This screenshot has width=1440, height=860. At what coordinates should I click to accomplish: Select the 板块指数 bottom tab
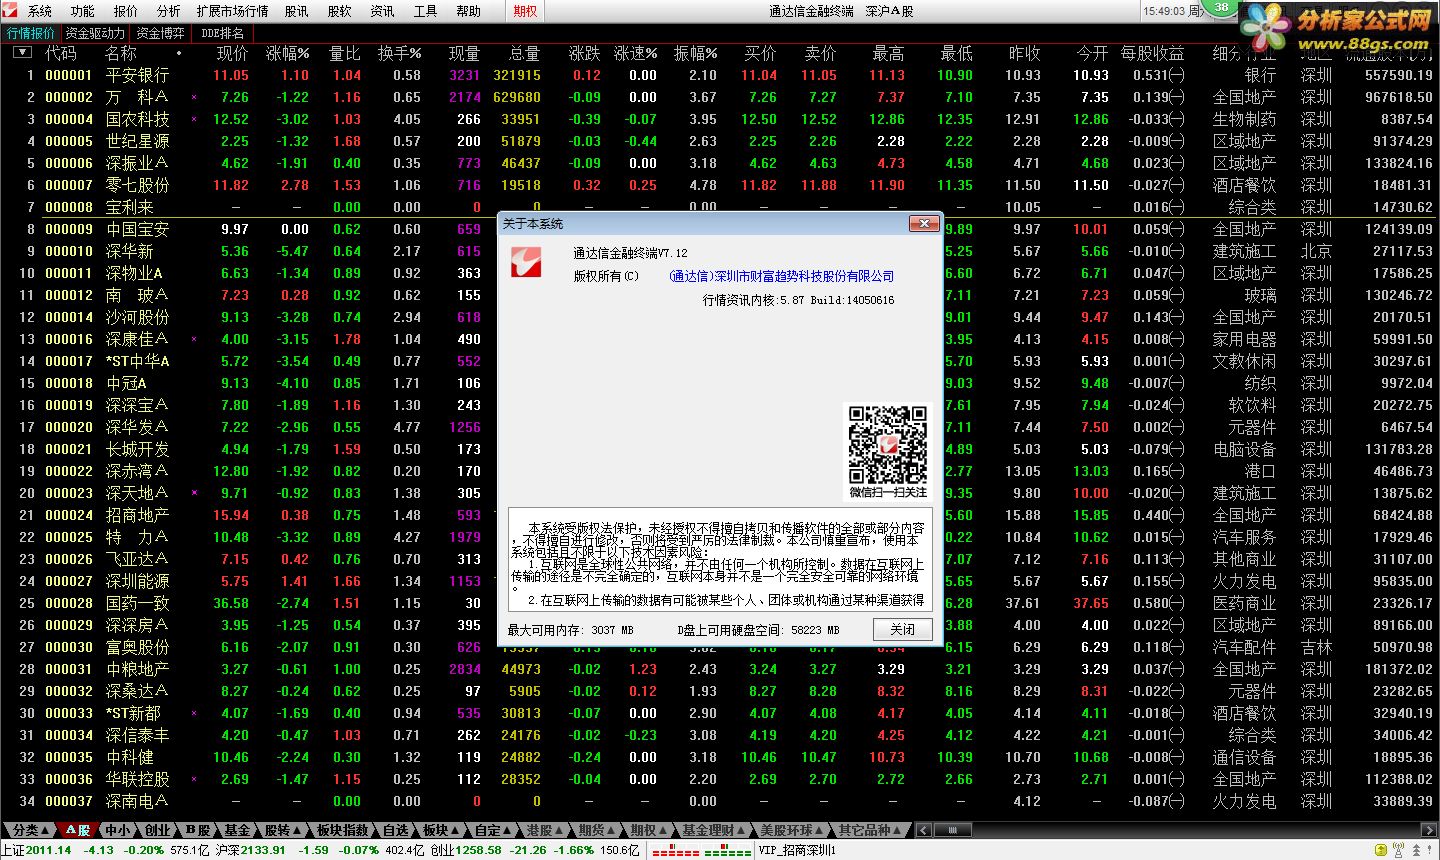point(342,830)
